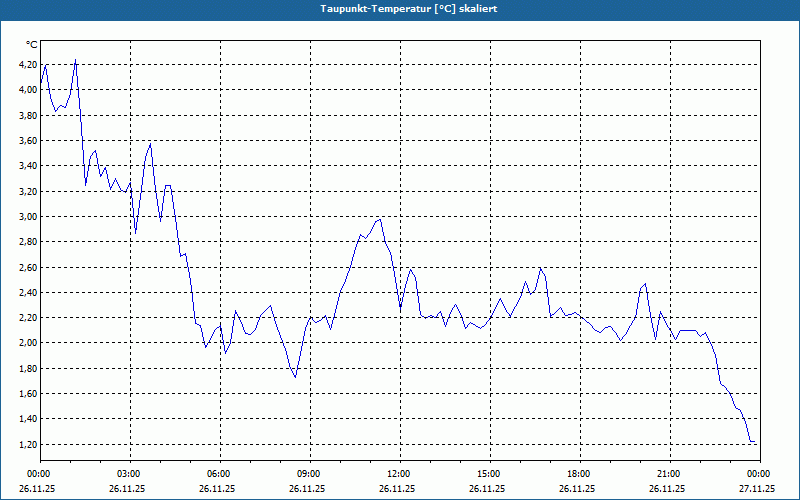
Task: Click the 26.11.25 date under 03:00
Action: coord(128,488)
